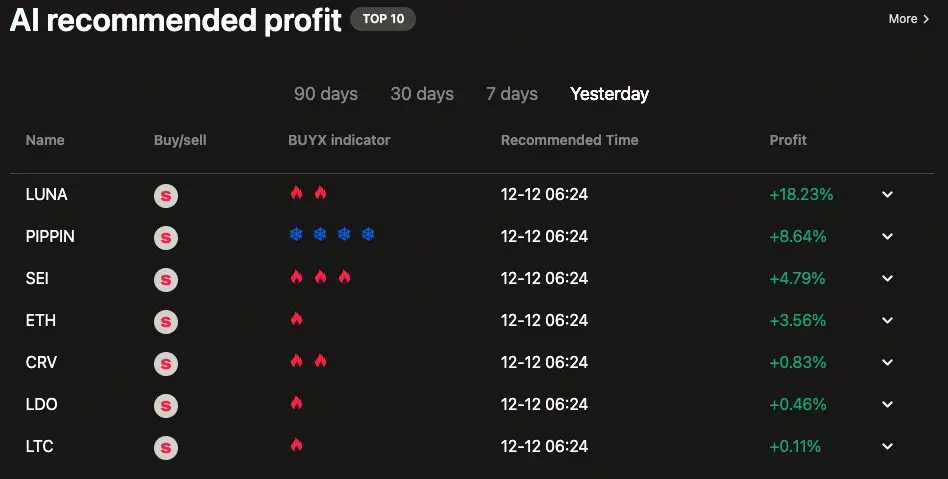948x479 pixels.
Task: Expand the LTC row details chevron
Action: tap(887, 446)
